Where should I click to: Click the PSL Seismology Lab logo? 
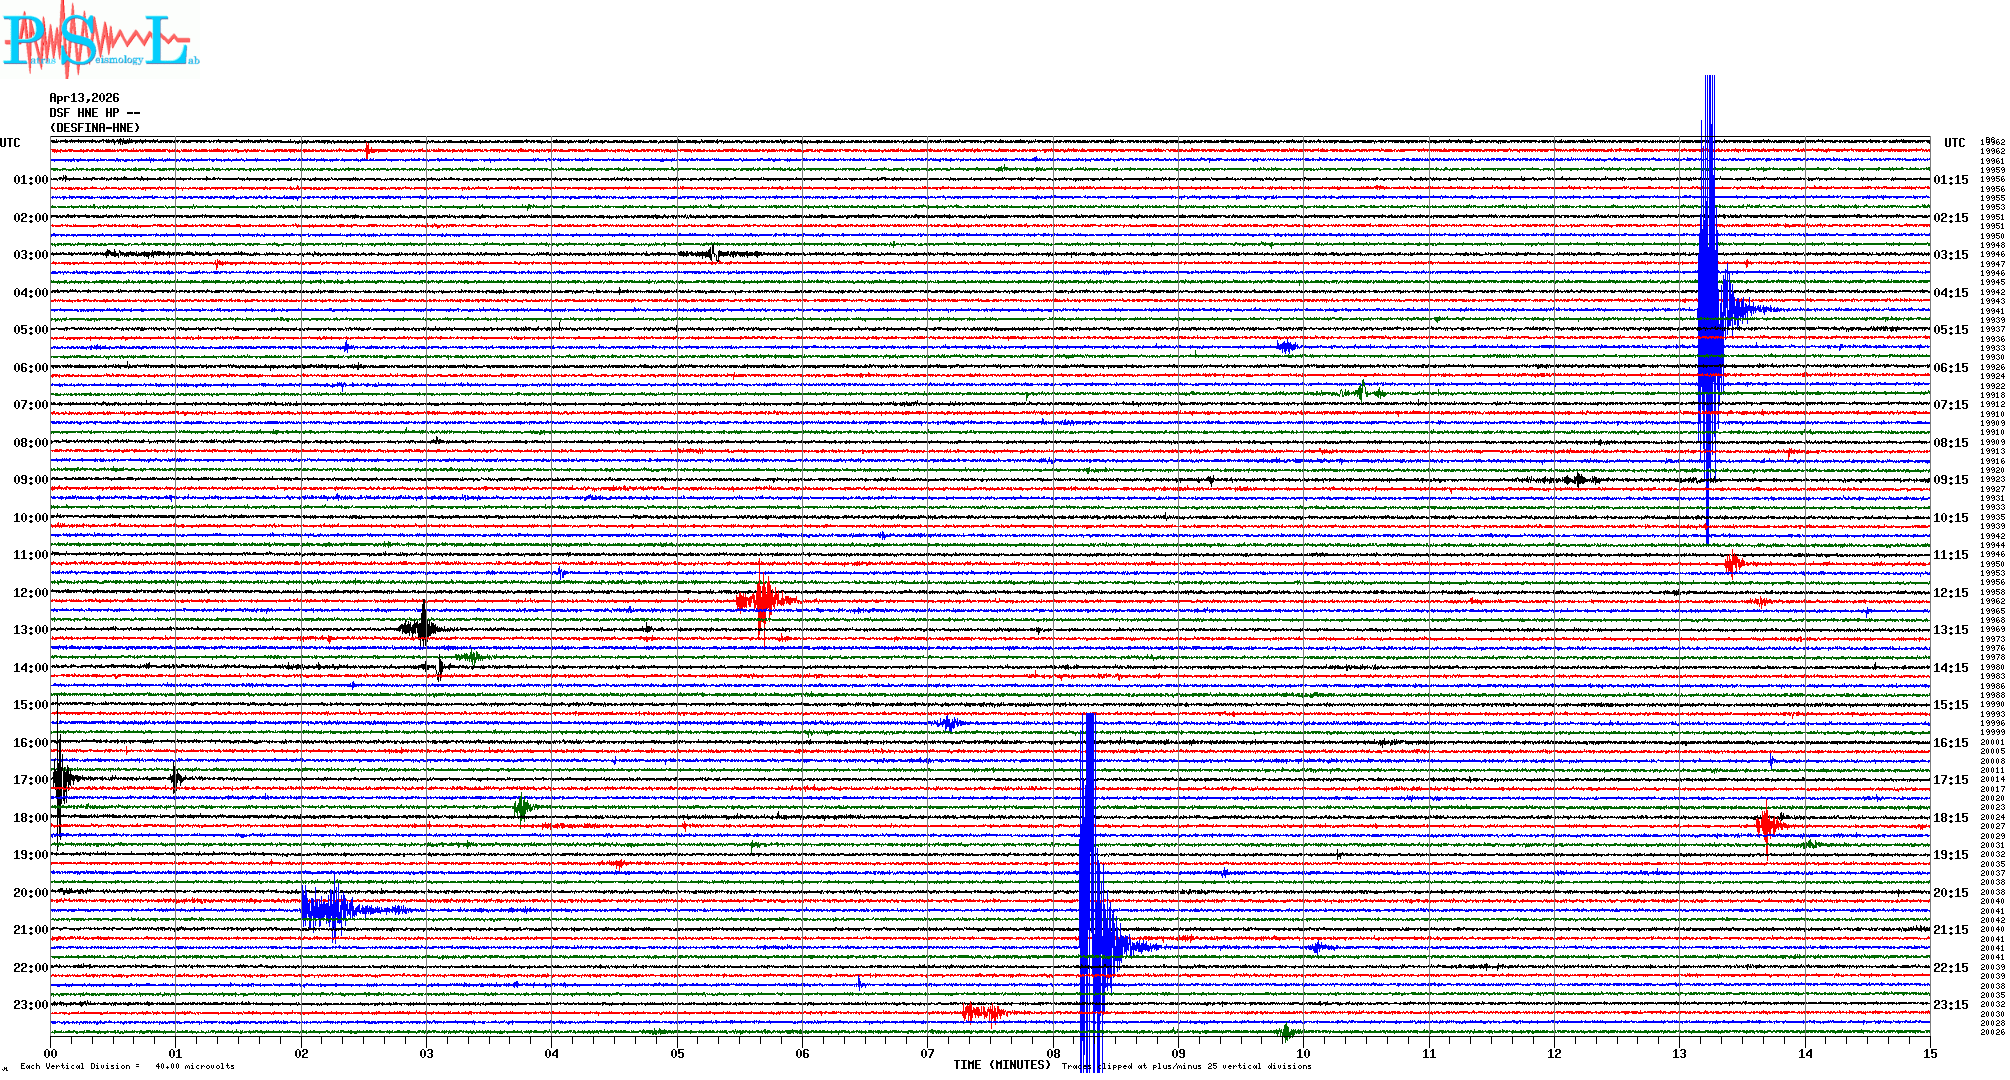pos(100,40)
